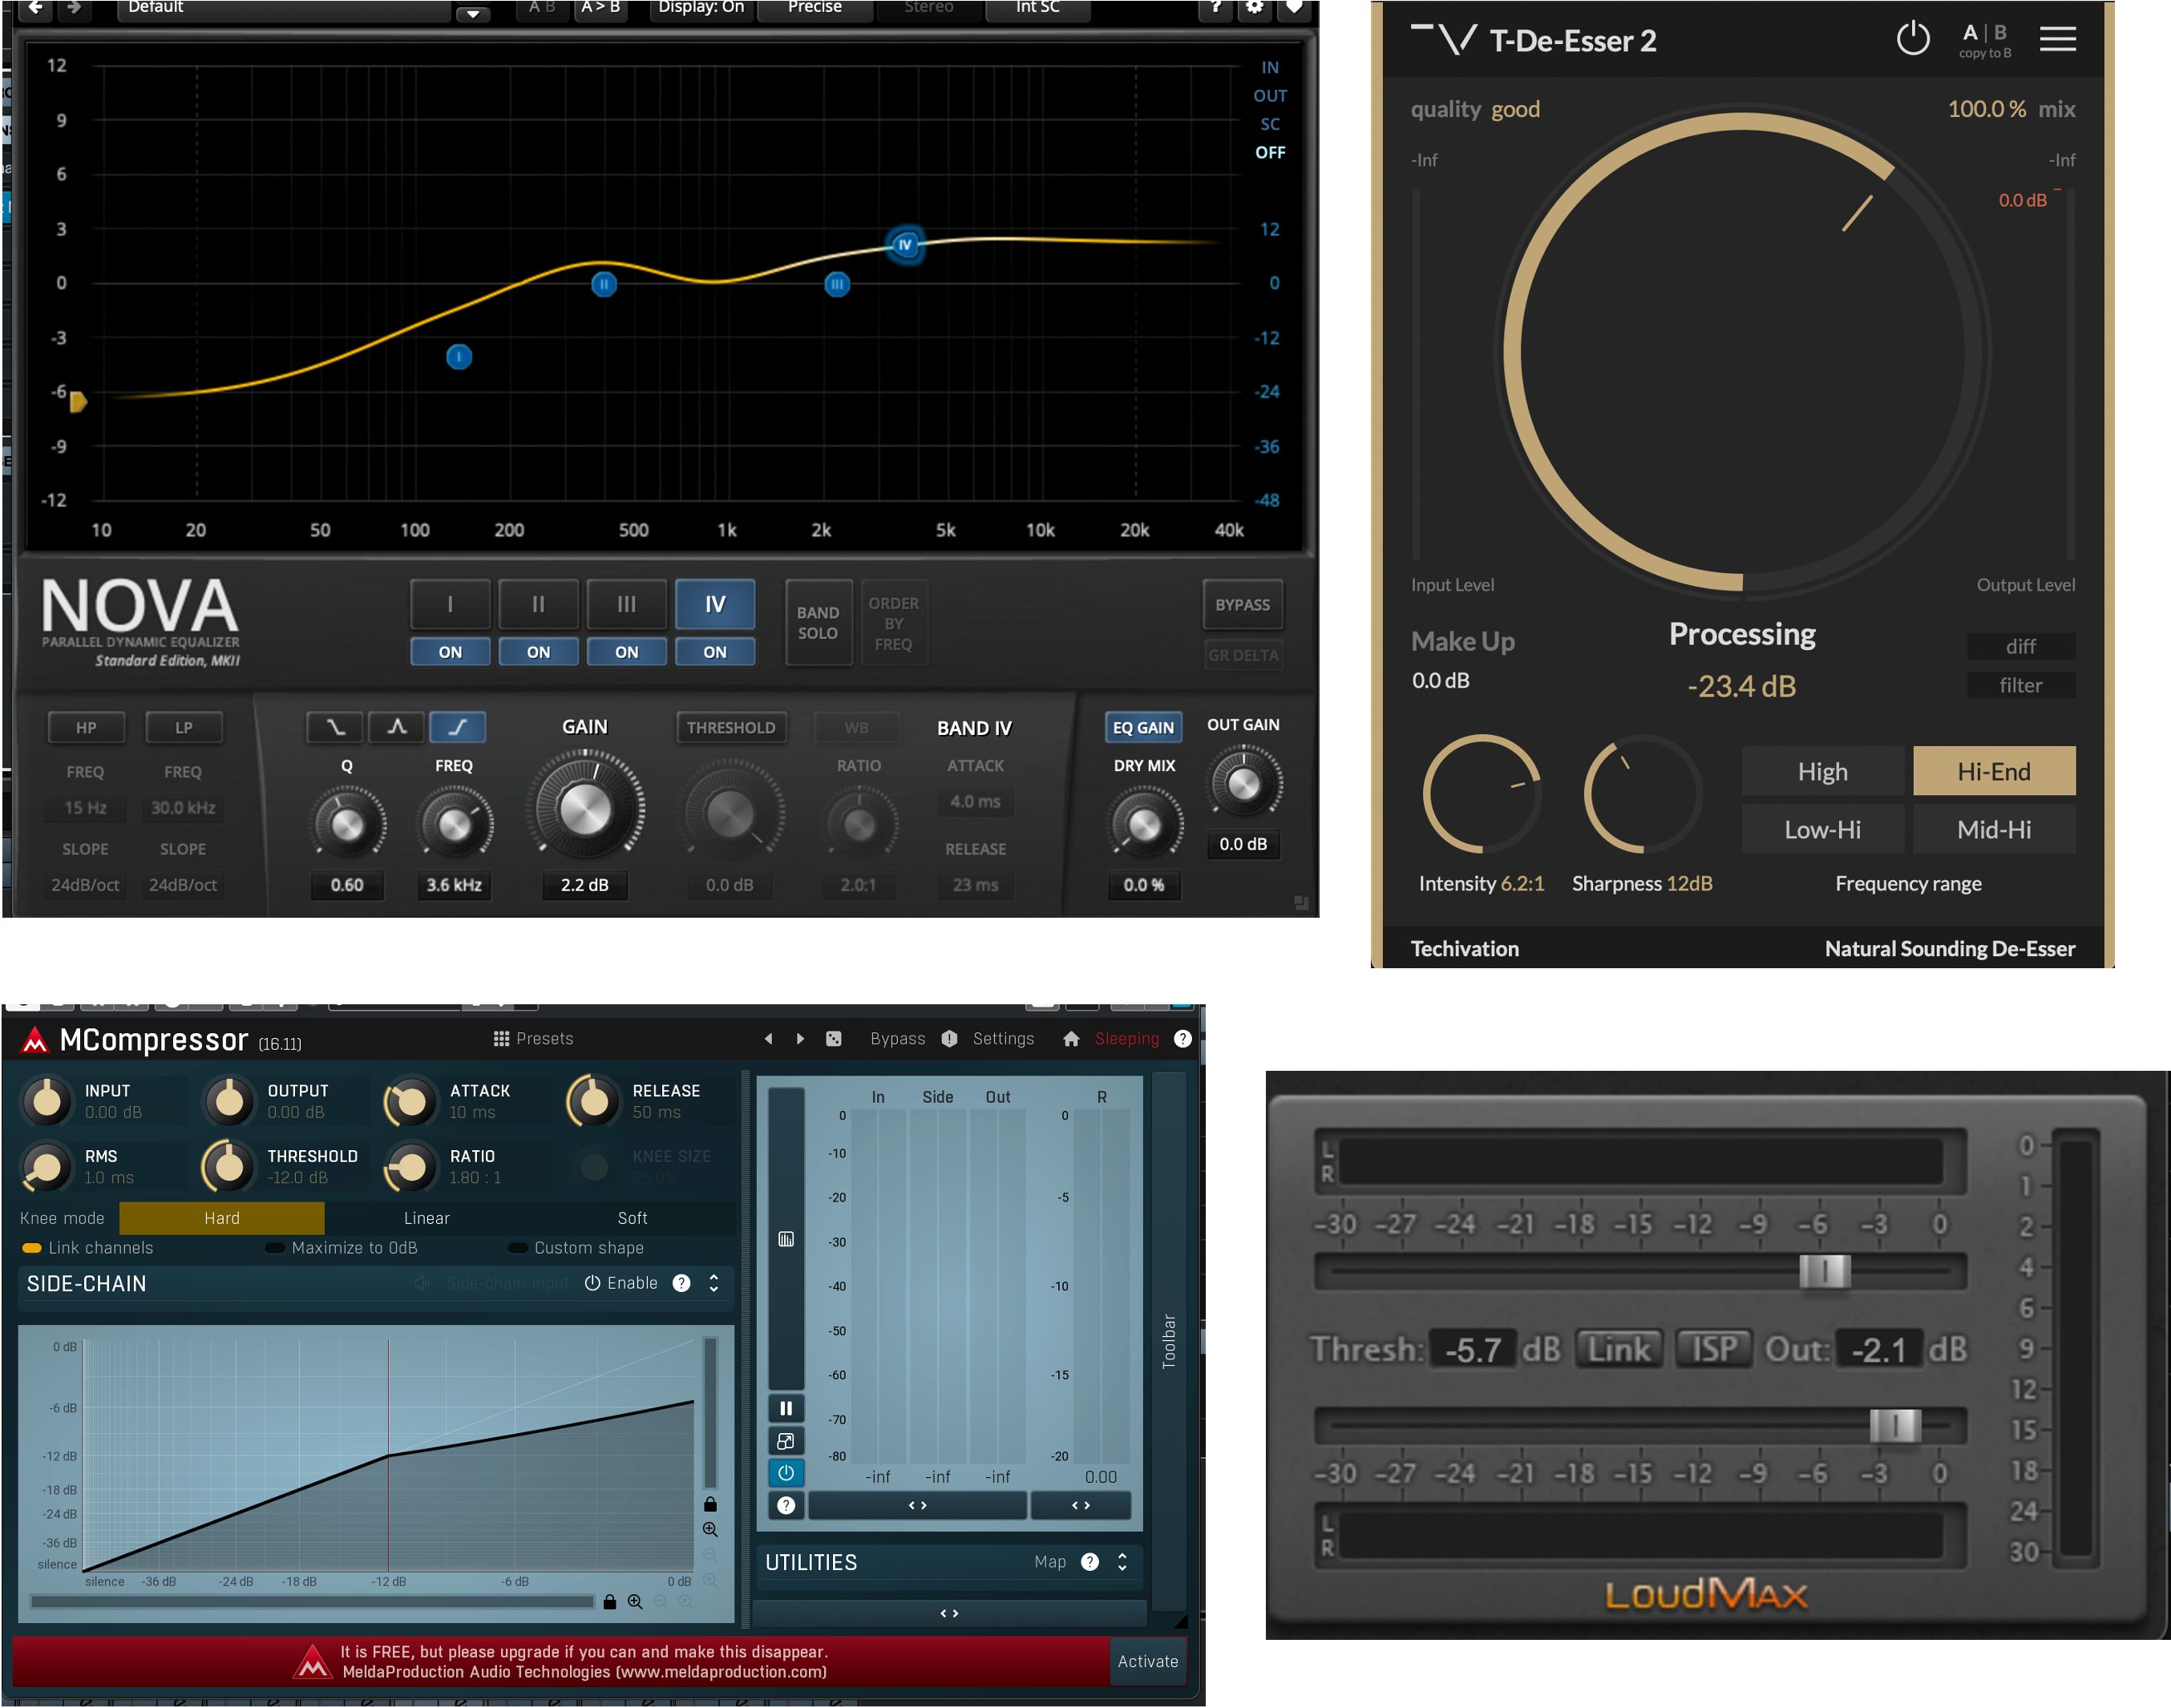Go to next MCompressor preset arrow
This screenshot has height=1708, width=2171.
pos(800,1039)
